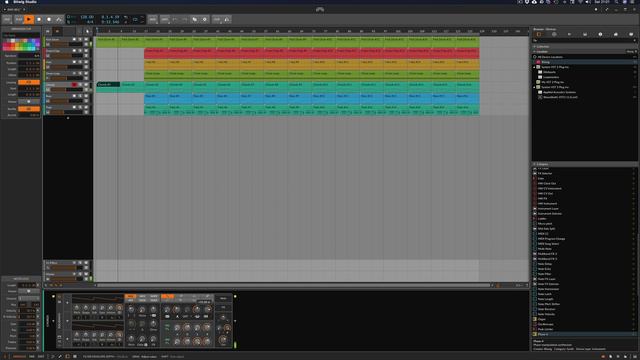
Task: Select the dark Chords #1 clip
Action: (108, 84)
